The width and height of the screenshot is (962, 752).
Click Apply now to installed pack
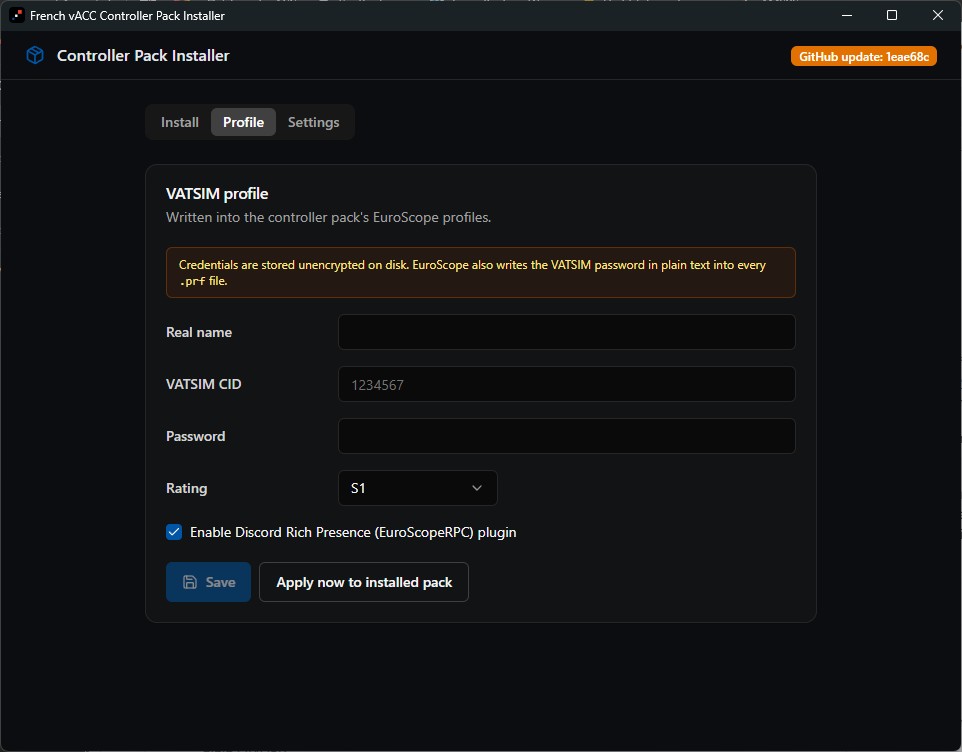pos(364,582)
